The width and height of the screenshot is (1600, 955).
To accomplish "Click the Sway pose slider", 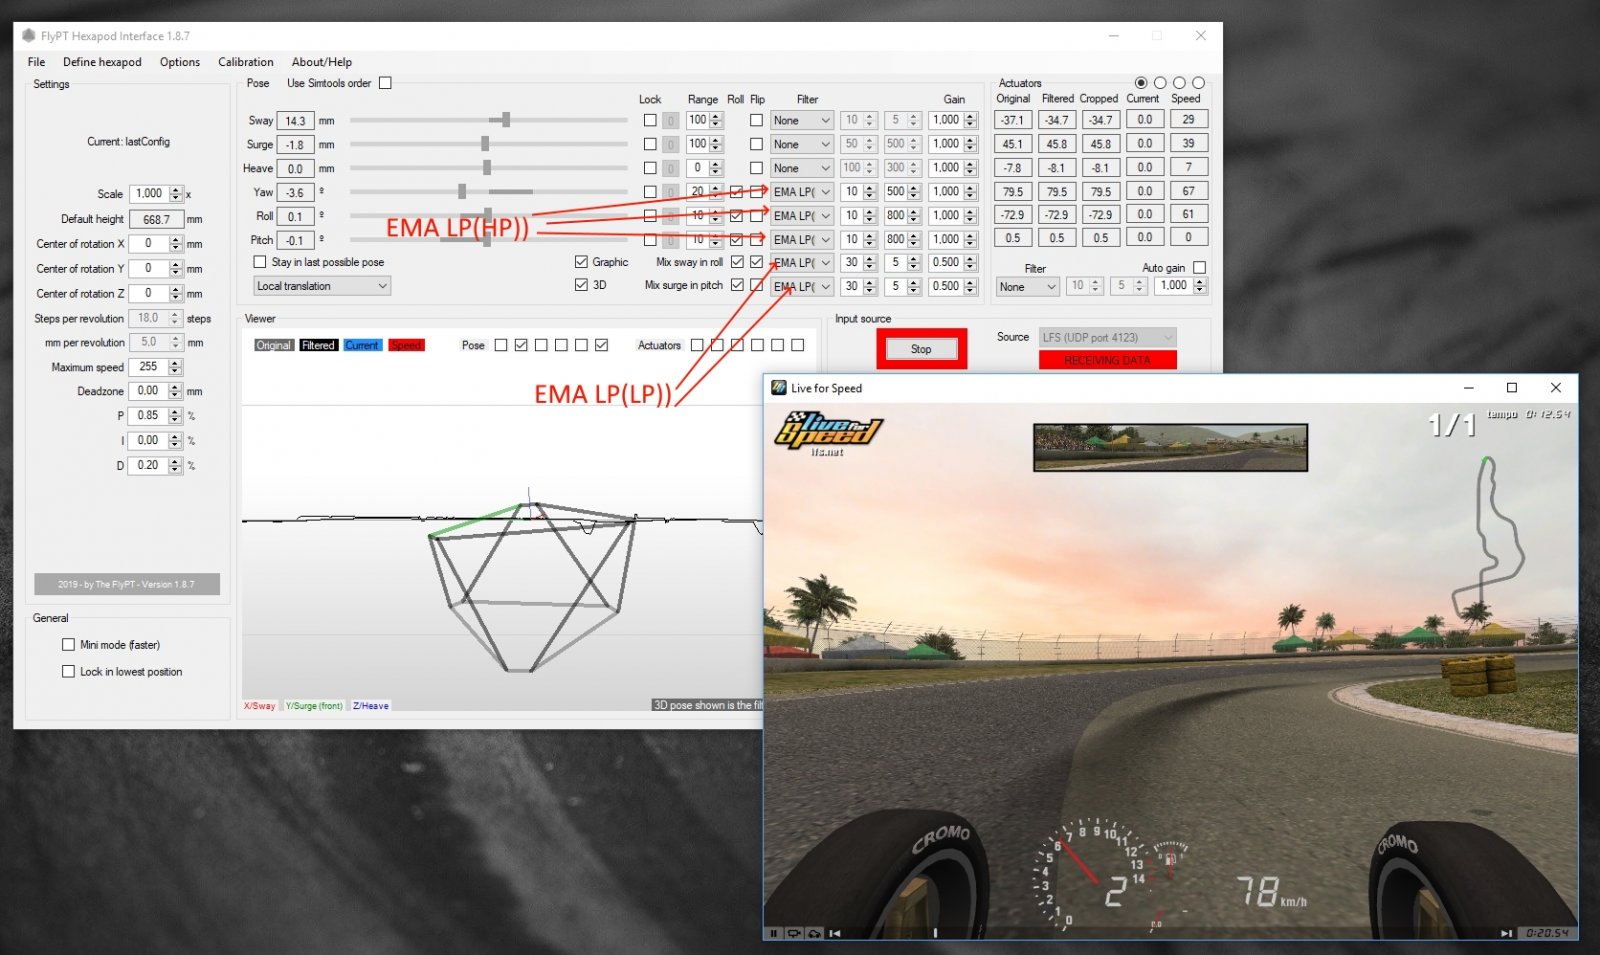I will click(x=489, y=120).
